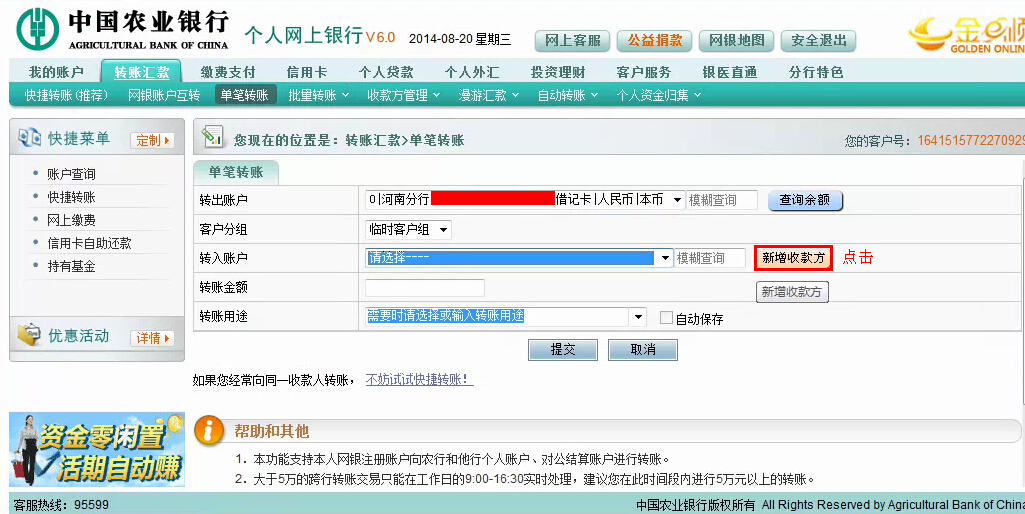Submit the form with 提交
Image resolution: width=1025 pixels, height=514 pixels.
tap(563, 350)
